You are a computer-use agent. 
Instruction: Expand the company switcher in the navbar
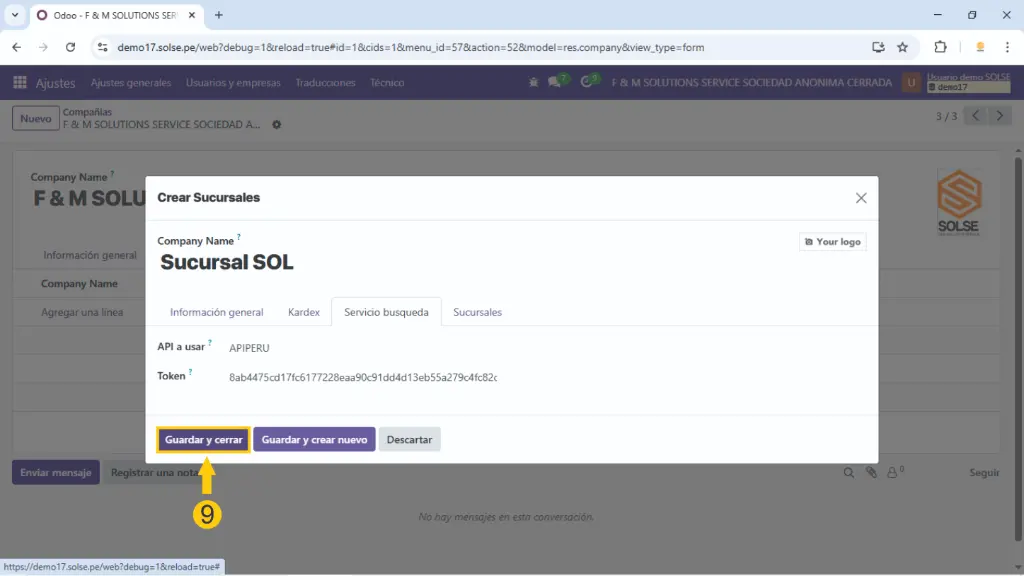click(x=751, y=83)
